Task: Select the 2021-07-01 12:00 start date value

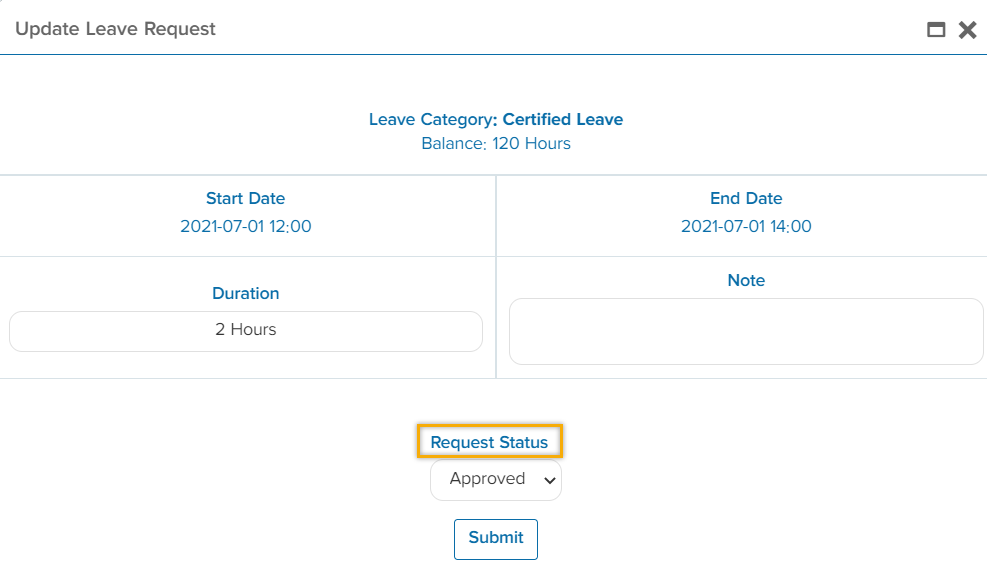Action: 246,227
